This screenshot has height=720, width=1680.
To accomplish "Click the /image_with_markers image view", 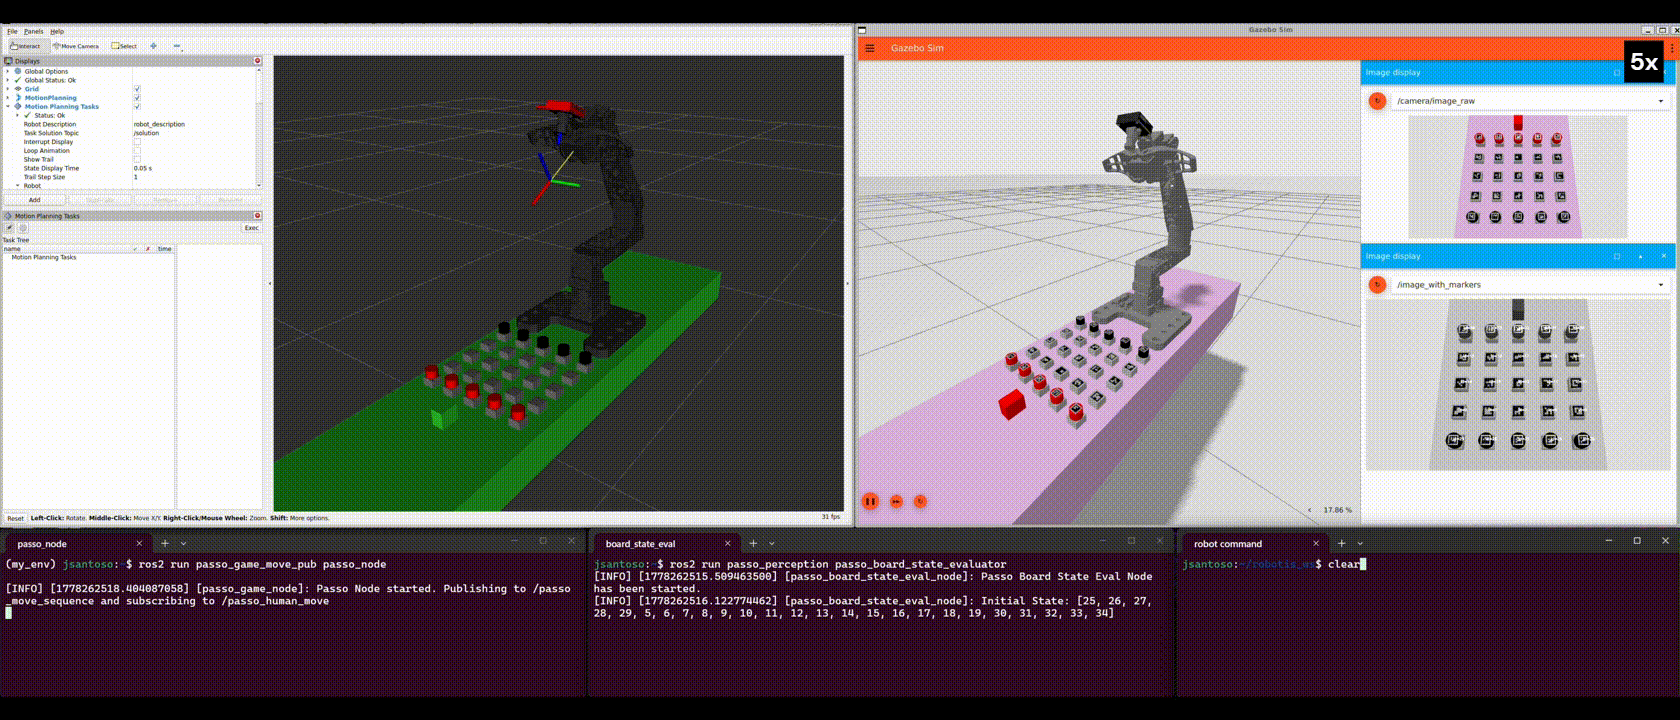I will point(1518,384).
